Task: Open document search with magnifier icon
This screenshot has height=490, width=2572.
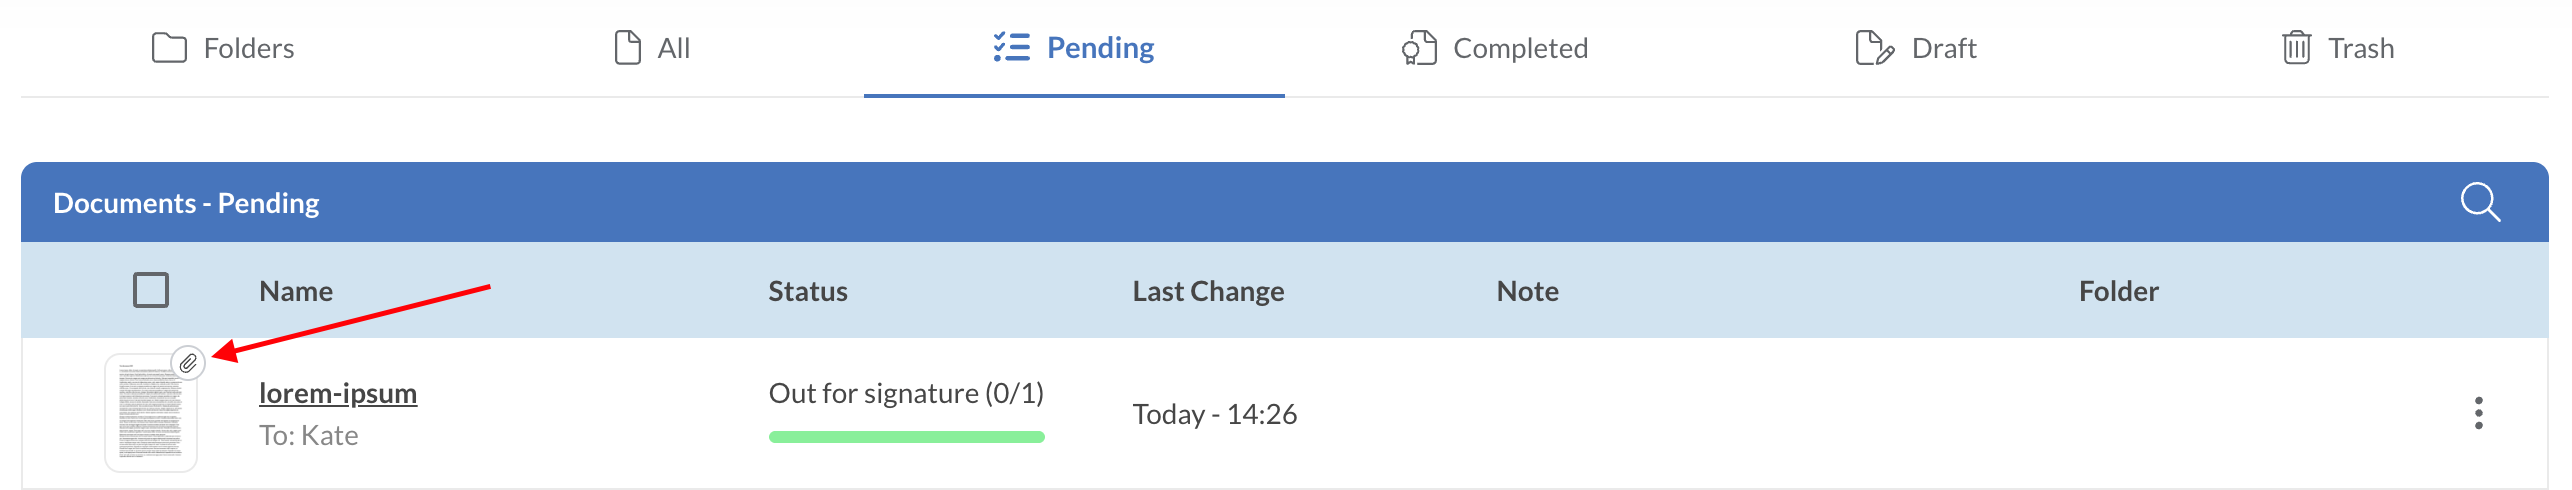Action: coord(2480,202)
